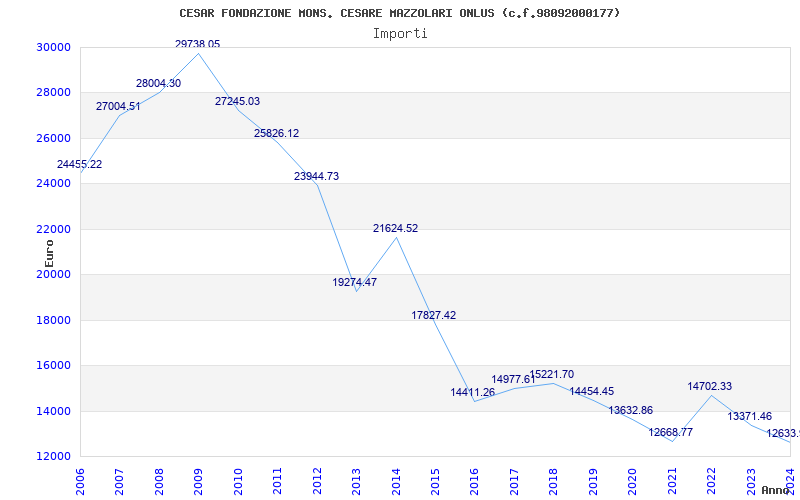Select the data label 13632.86
800x500 pixels.
tap(631, 410)
